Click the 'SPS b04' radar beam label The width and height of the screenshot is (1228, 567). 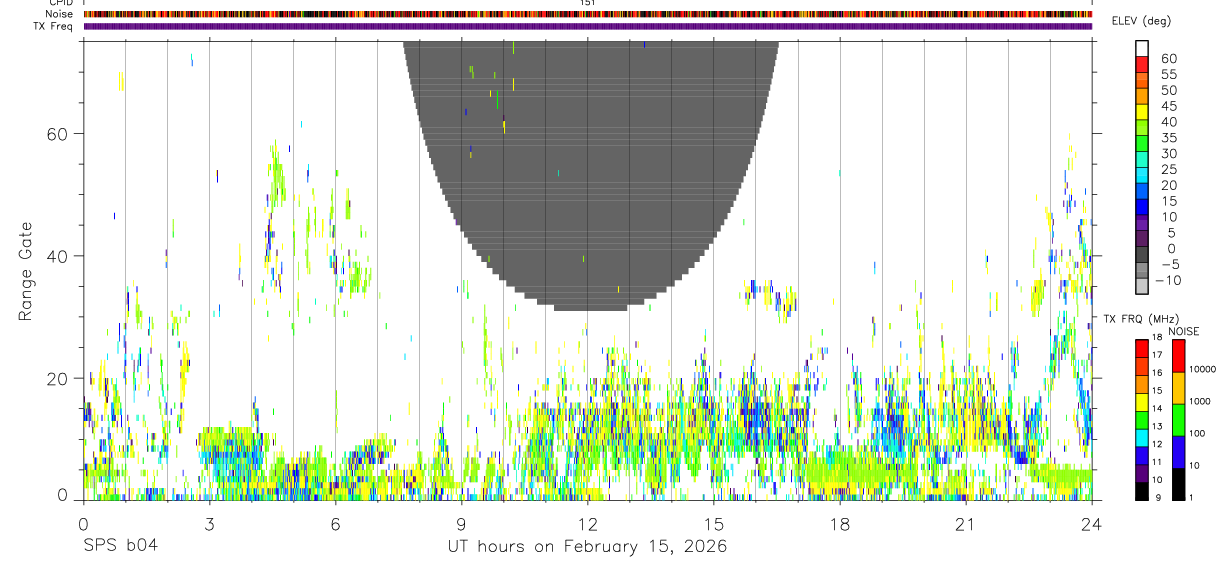[120, 547]
